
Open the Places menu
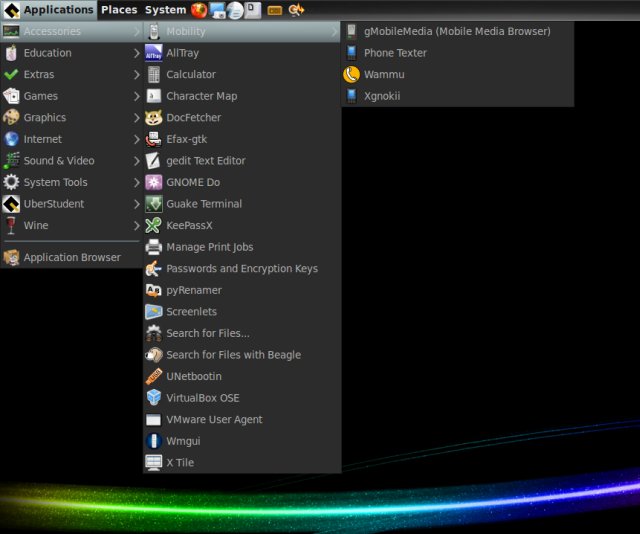click(x=119, y=10)
